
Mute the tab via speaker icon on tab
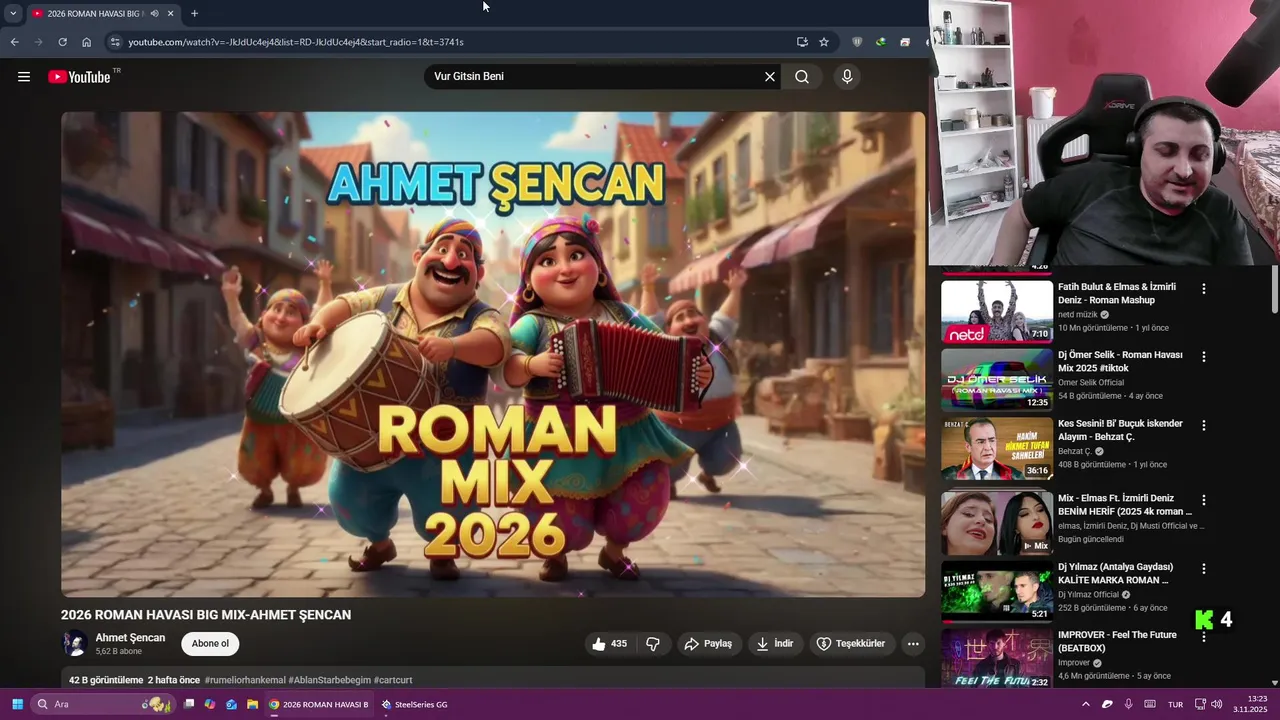pos(154,14)
